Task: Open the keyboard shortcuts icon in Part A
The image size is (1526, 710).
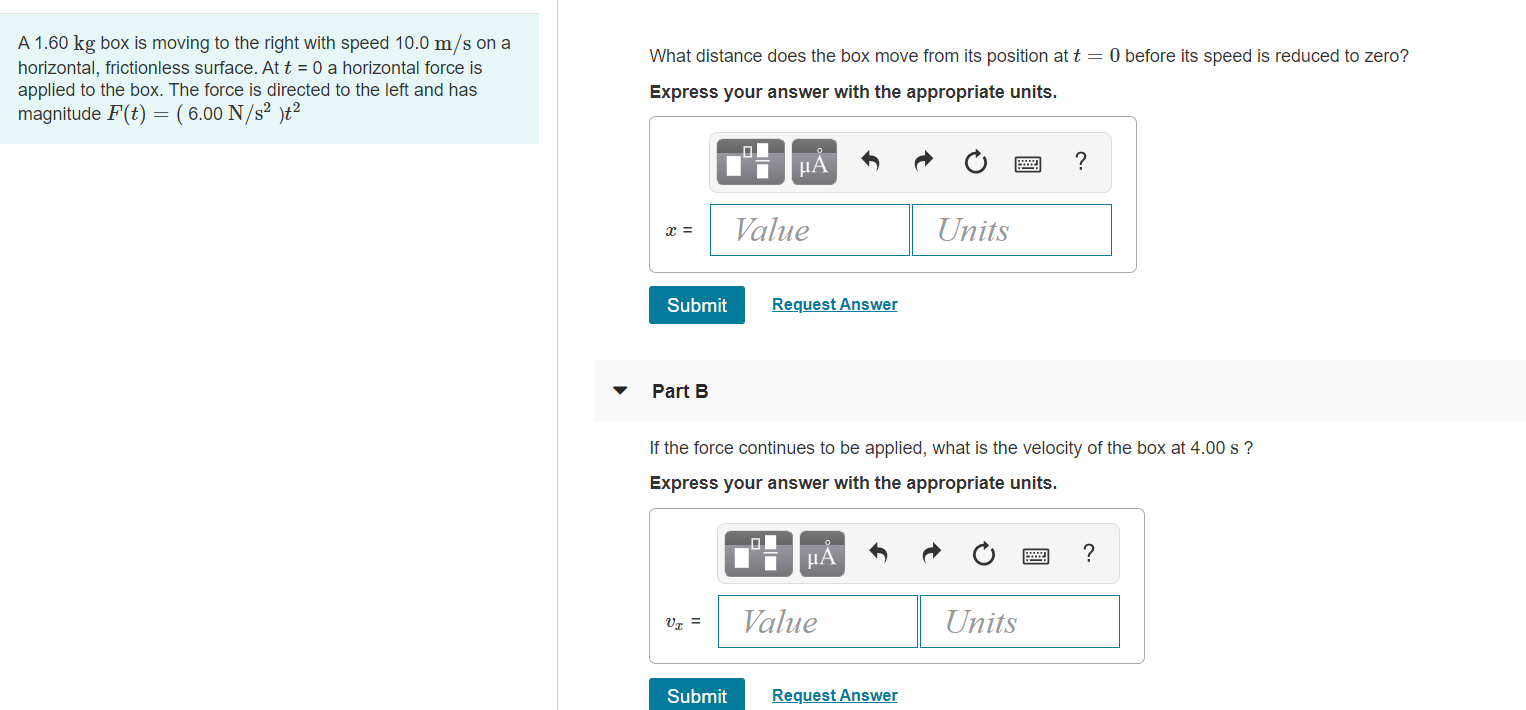Action: click(x=1028, y=162)
